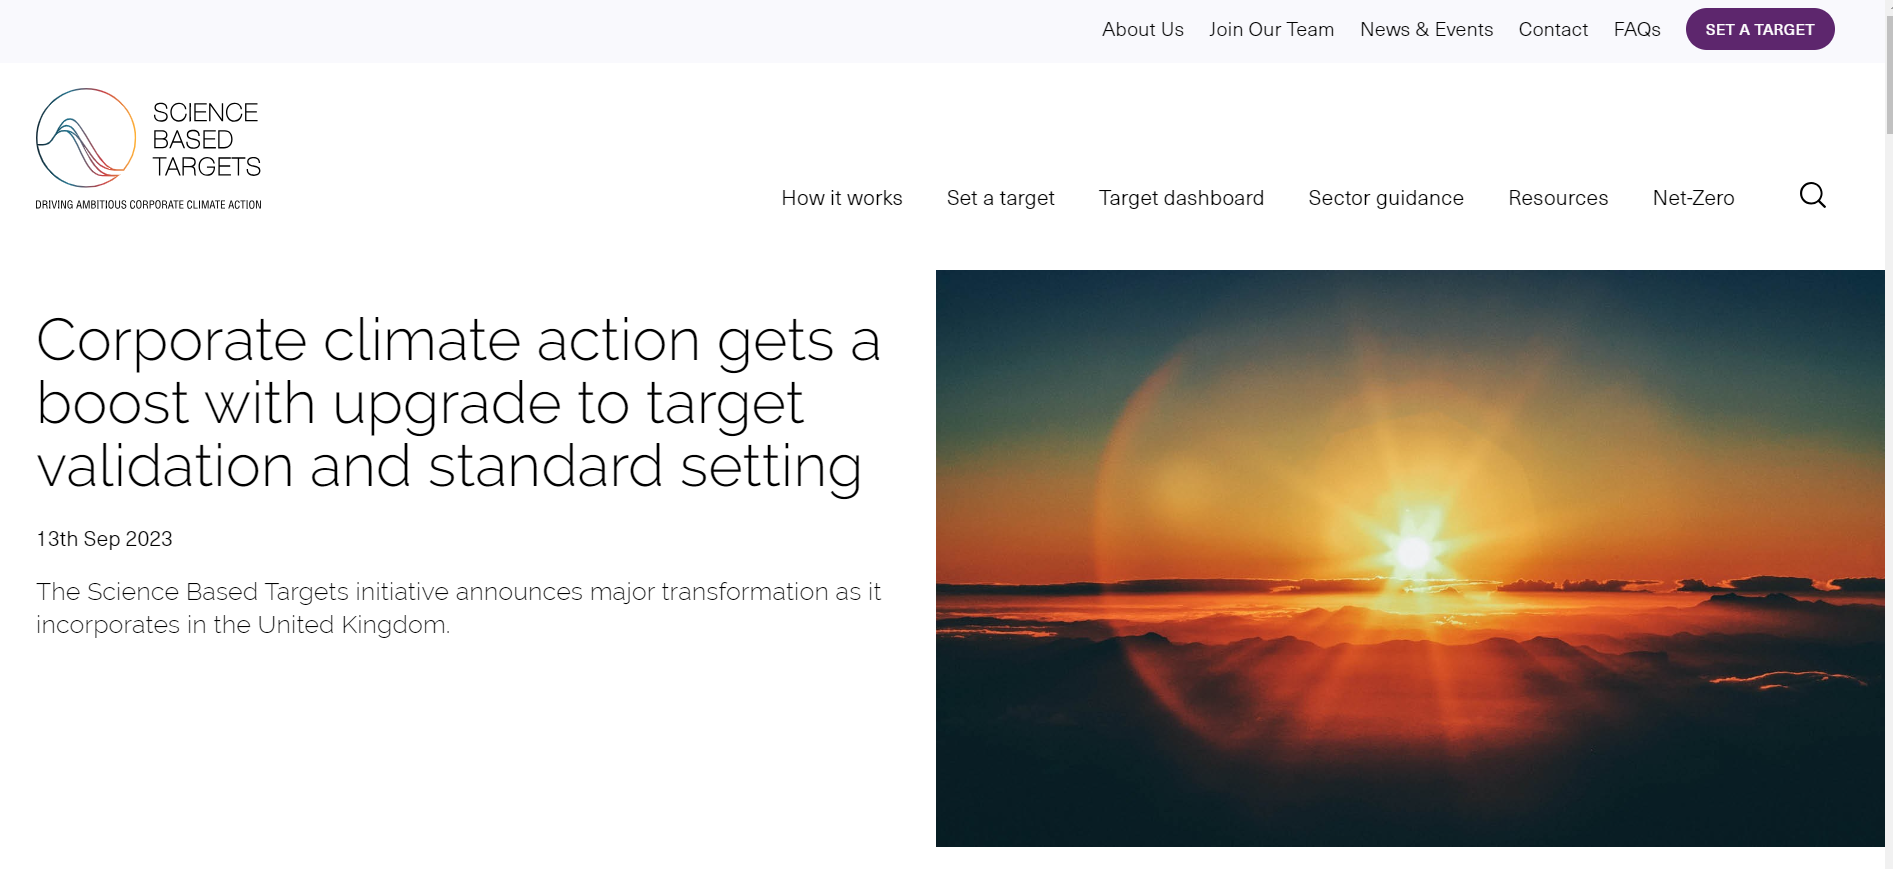Viewport: 1893px width, 869px height.
Task: Click the article summary paragraph text
Action: [x=458, y=608]
